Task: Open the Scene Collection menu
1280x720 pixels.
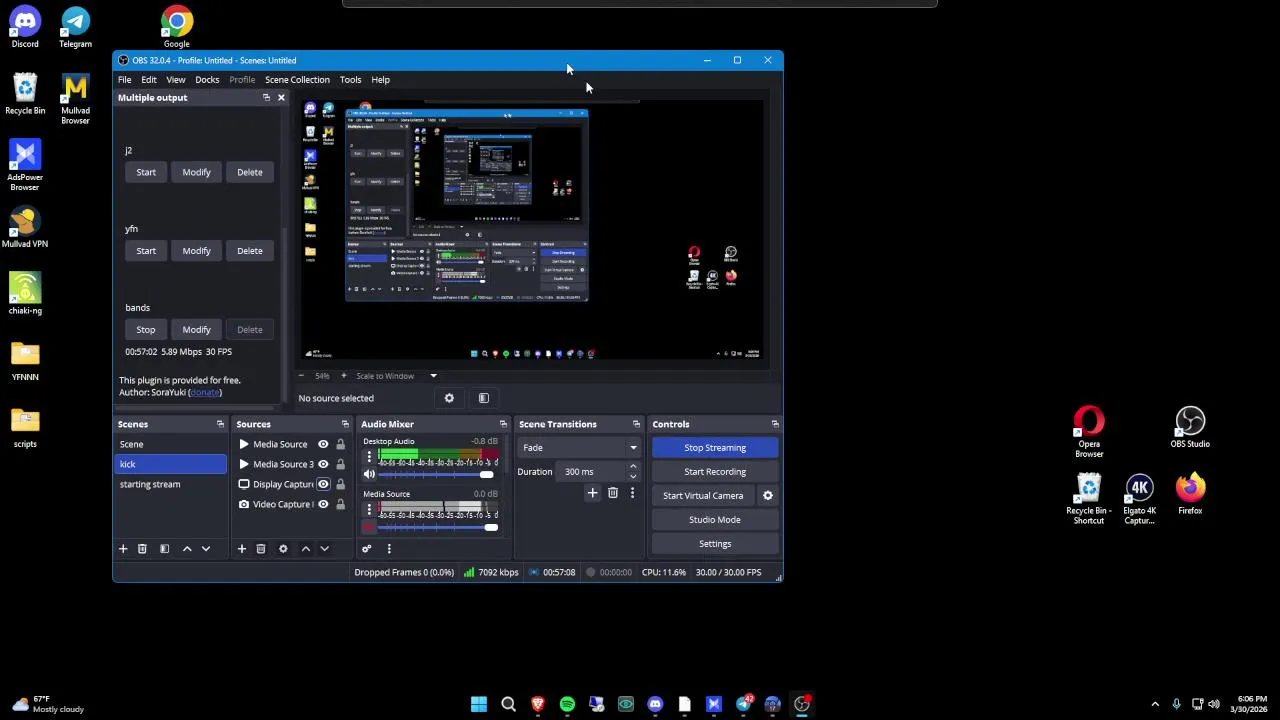Action: pos(297,80)
